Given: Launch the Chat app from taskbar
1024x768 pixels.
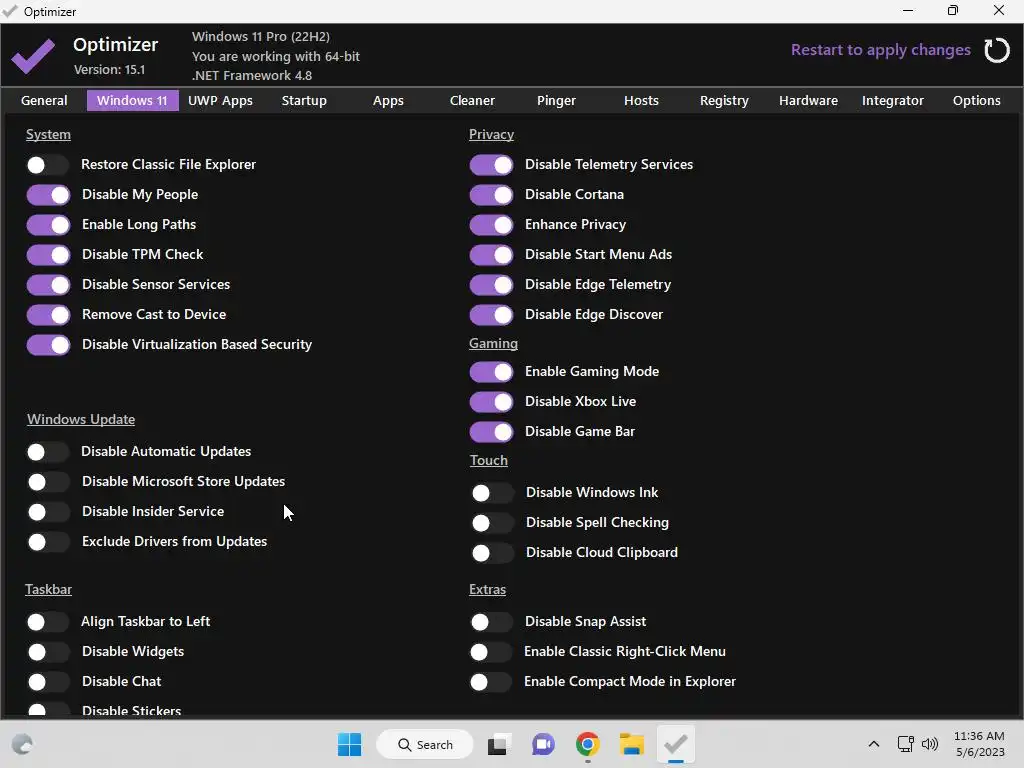Looking at the screenshot, I should [543, 744].
